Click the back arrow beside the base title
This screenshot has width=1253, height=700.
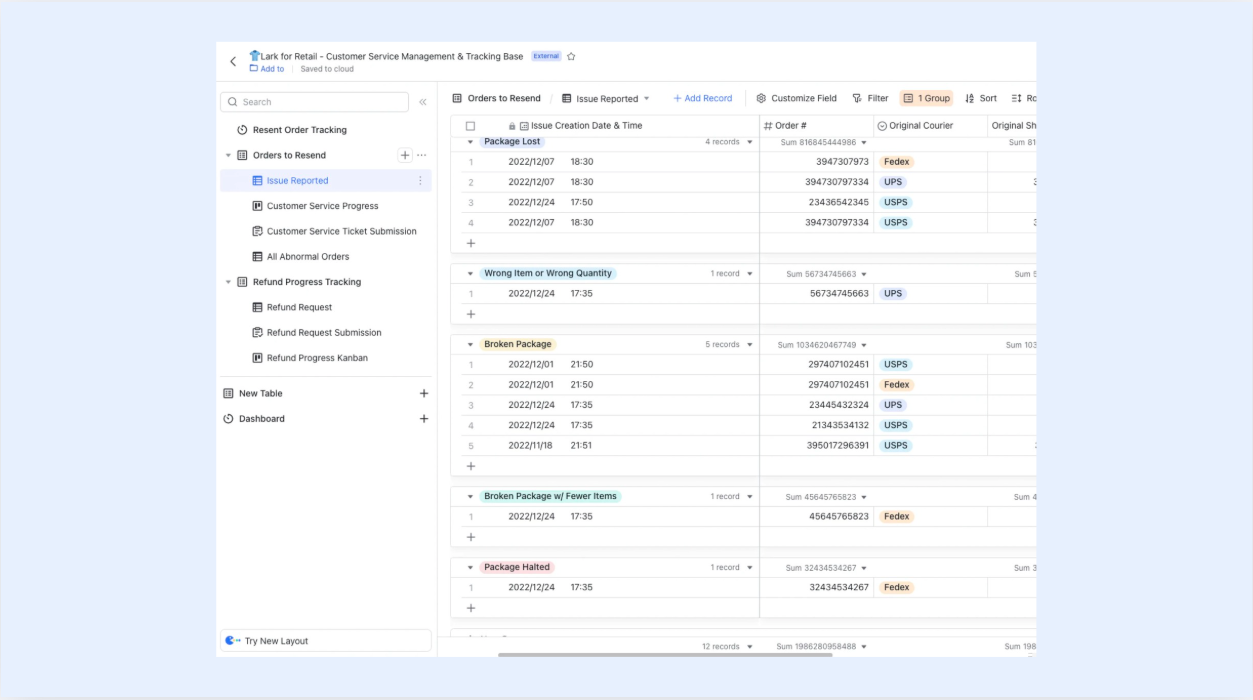point(233,62)
